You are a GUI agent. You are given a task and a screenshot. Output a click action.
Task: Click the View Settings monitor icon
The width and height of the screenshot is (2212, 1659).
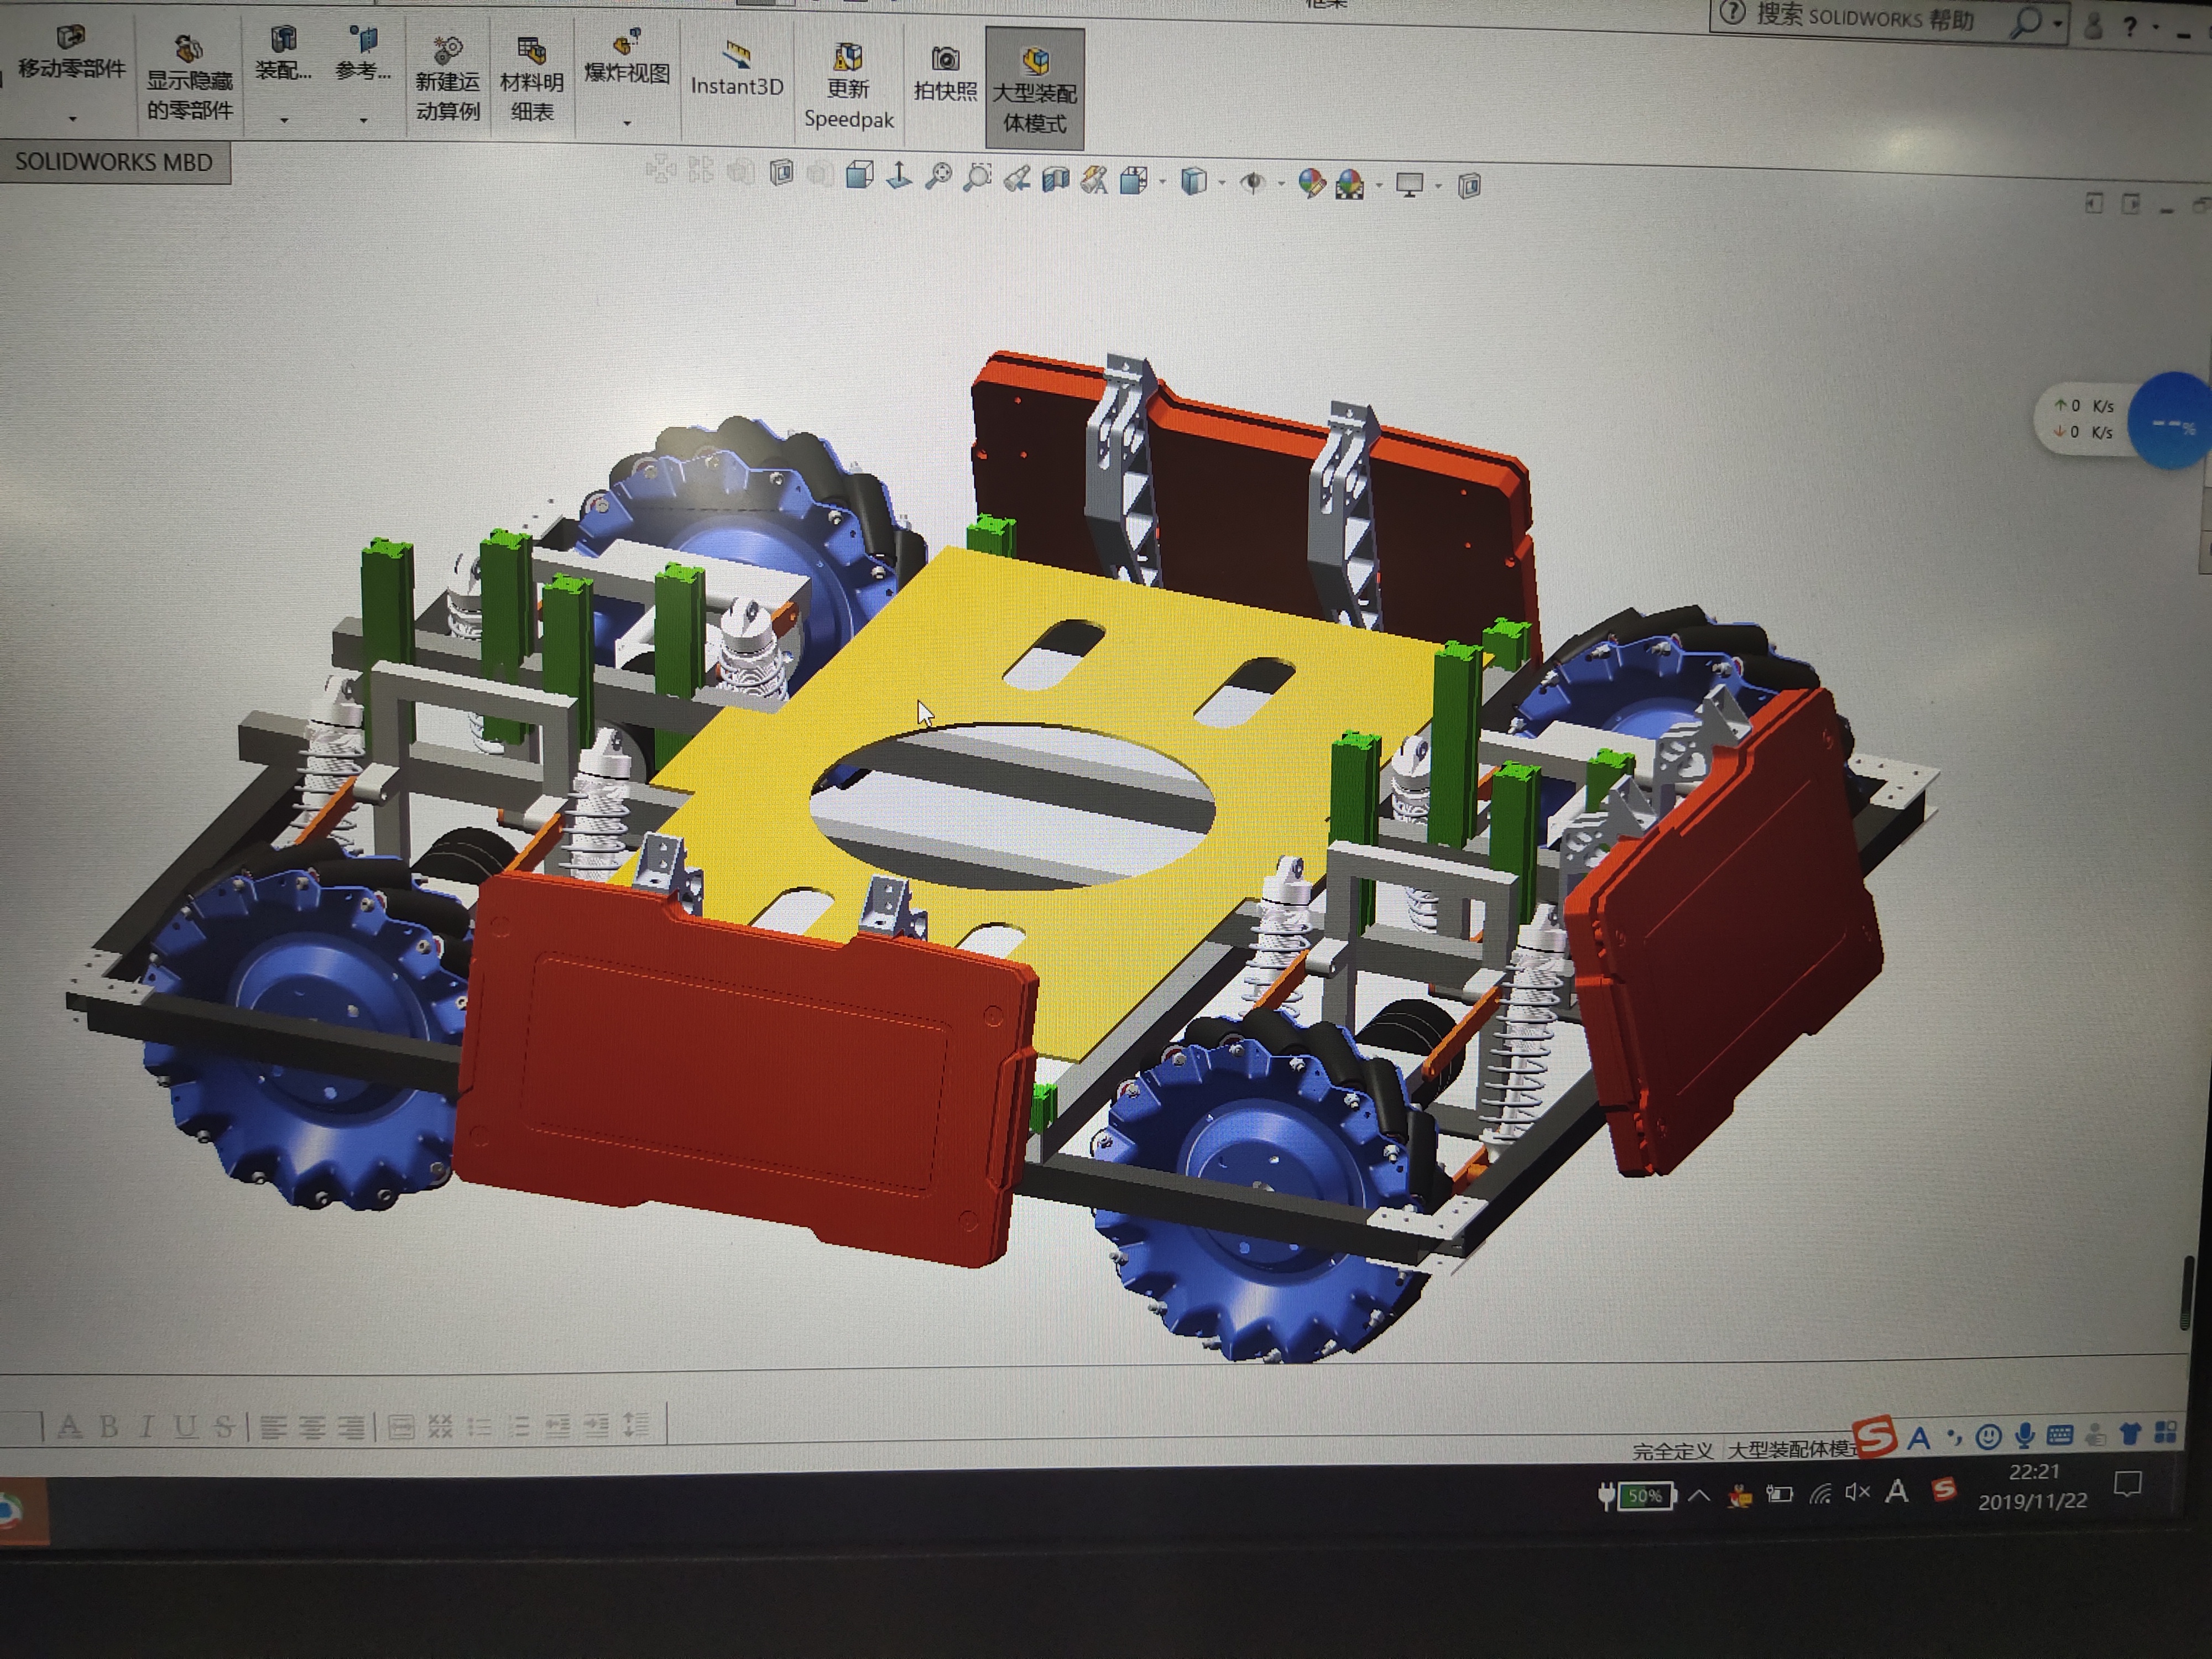point(1410,185)
